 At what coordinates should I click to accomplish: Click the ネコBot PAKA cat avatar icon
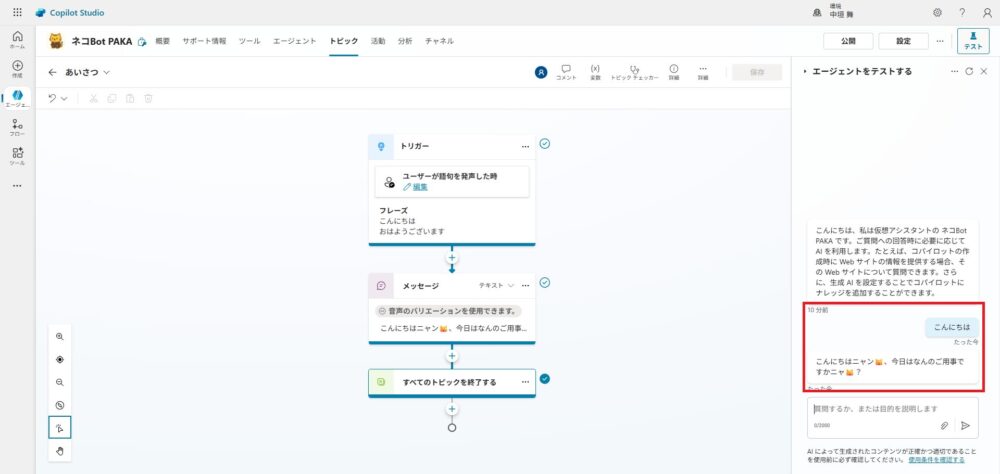pos(57,41)
